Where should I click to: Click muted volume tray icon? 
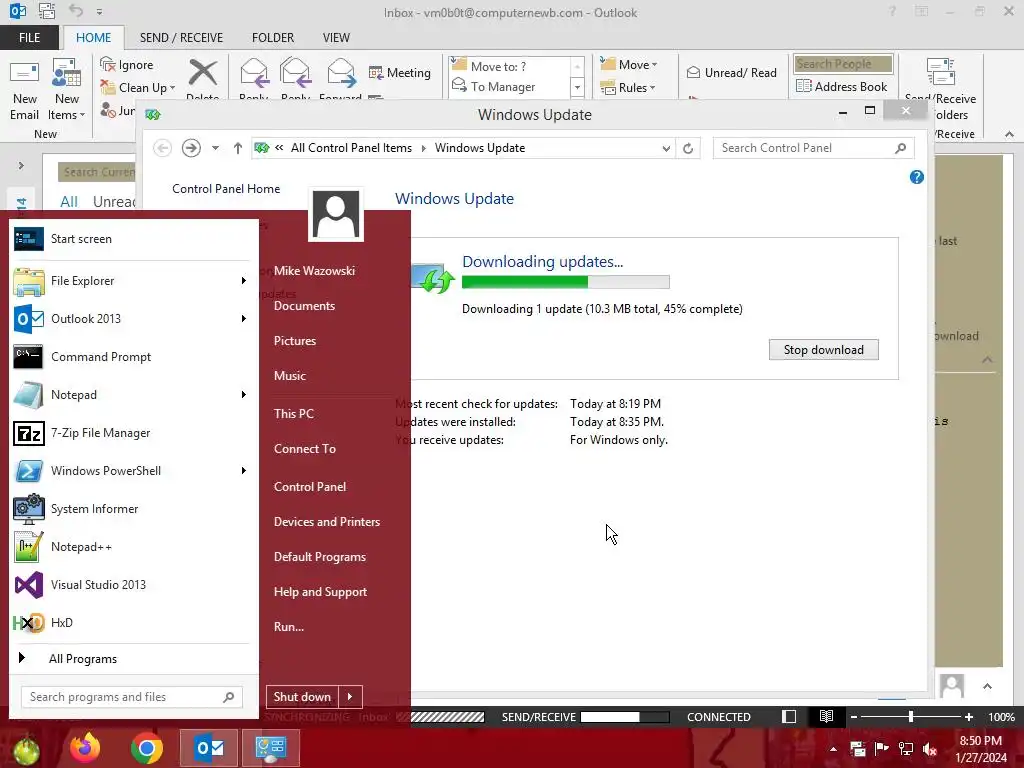[x=929, y=748]
